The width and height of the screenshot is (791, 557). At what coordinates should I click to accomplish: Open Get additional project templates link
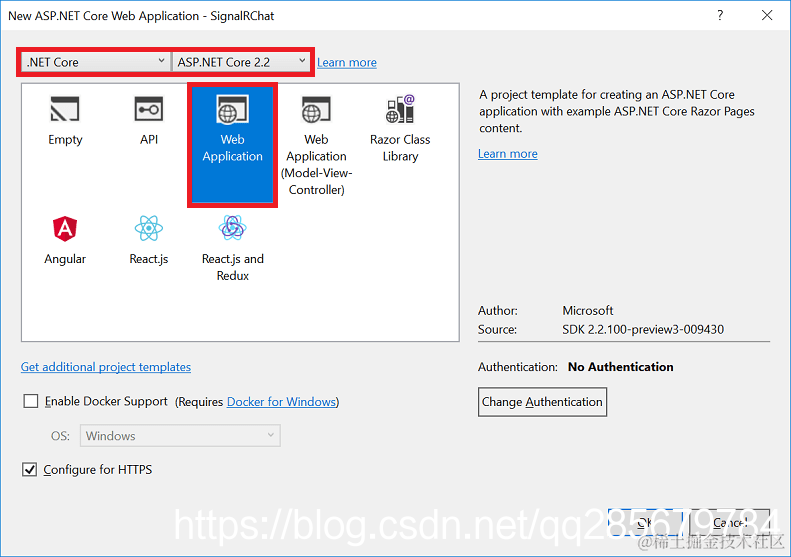106,367
